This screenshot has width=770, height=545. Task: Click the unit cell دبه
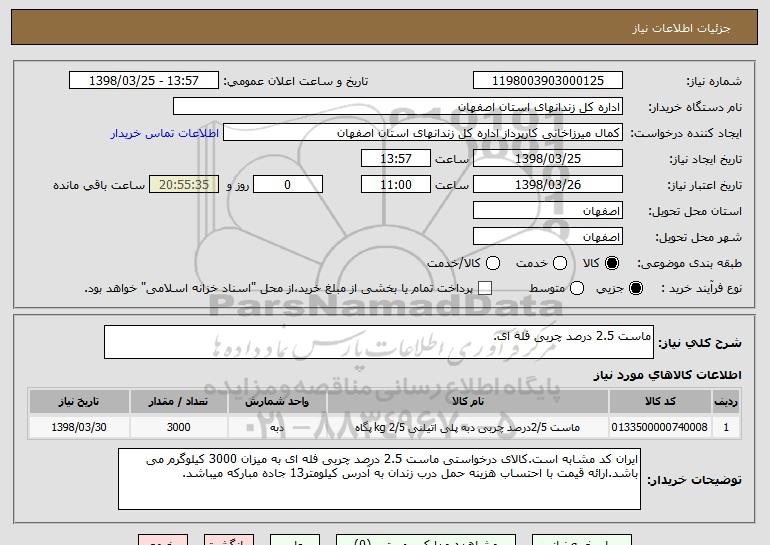(277, 427)
